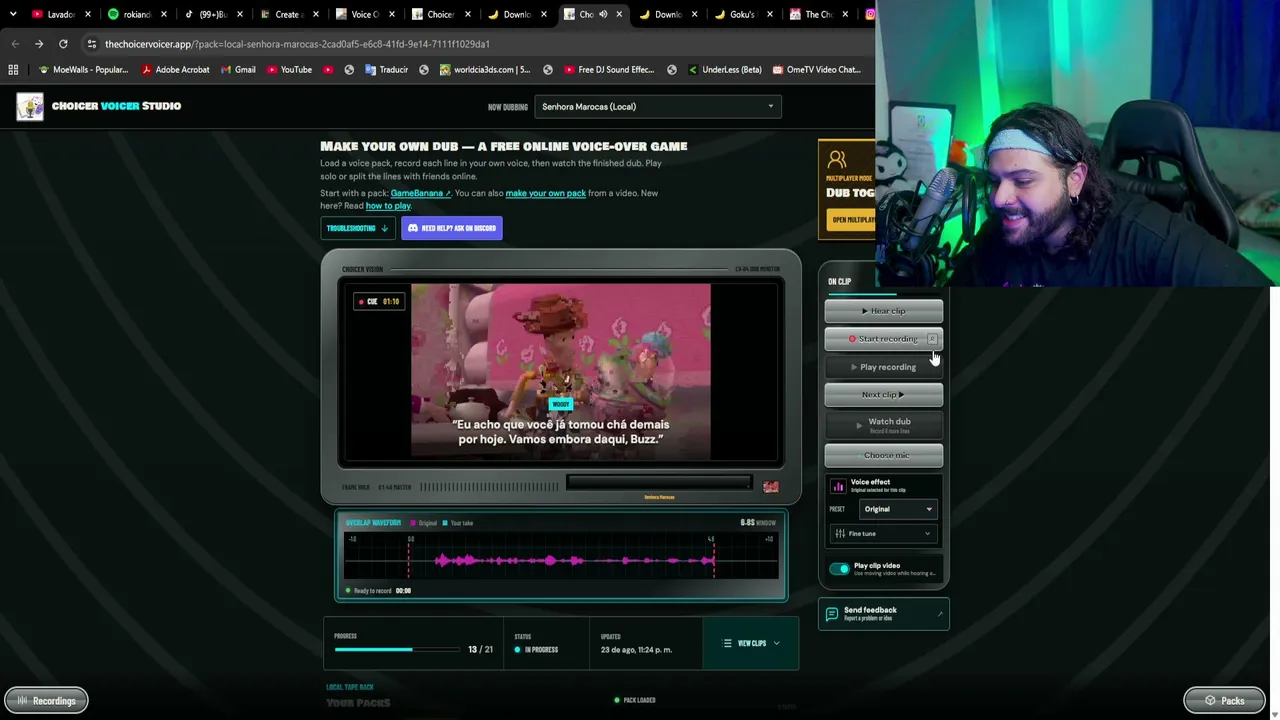Open the 'how to play' link
1280x720 pixels.
(x=388, y=206)
